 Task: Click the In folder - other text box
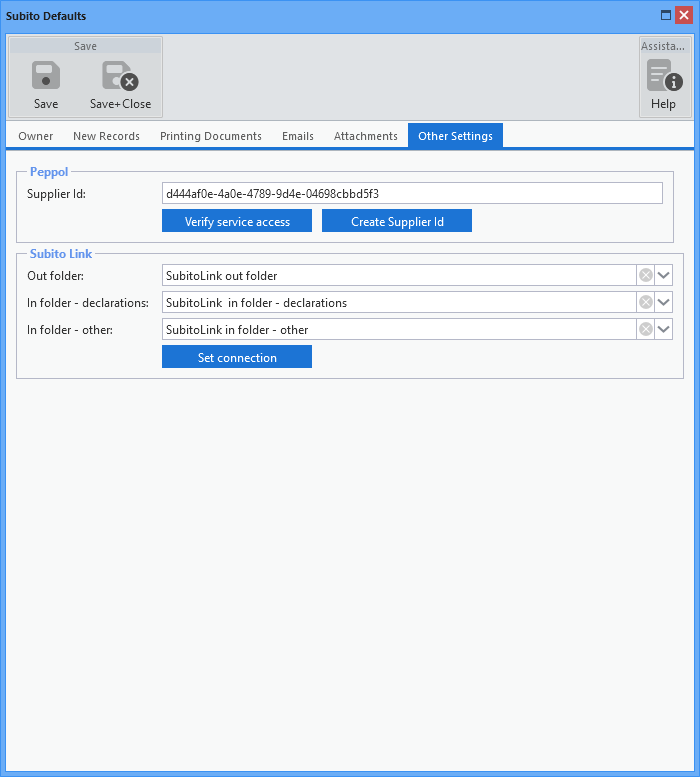[399, 330]
